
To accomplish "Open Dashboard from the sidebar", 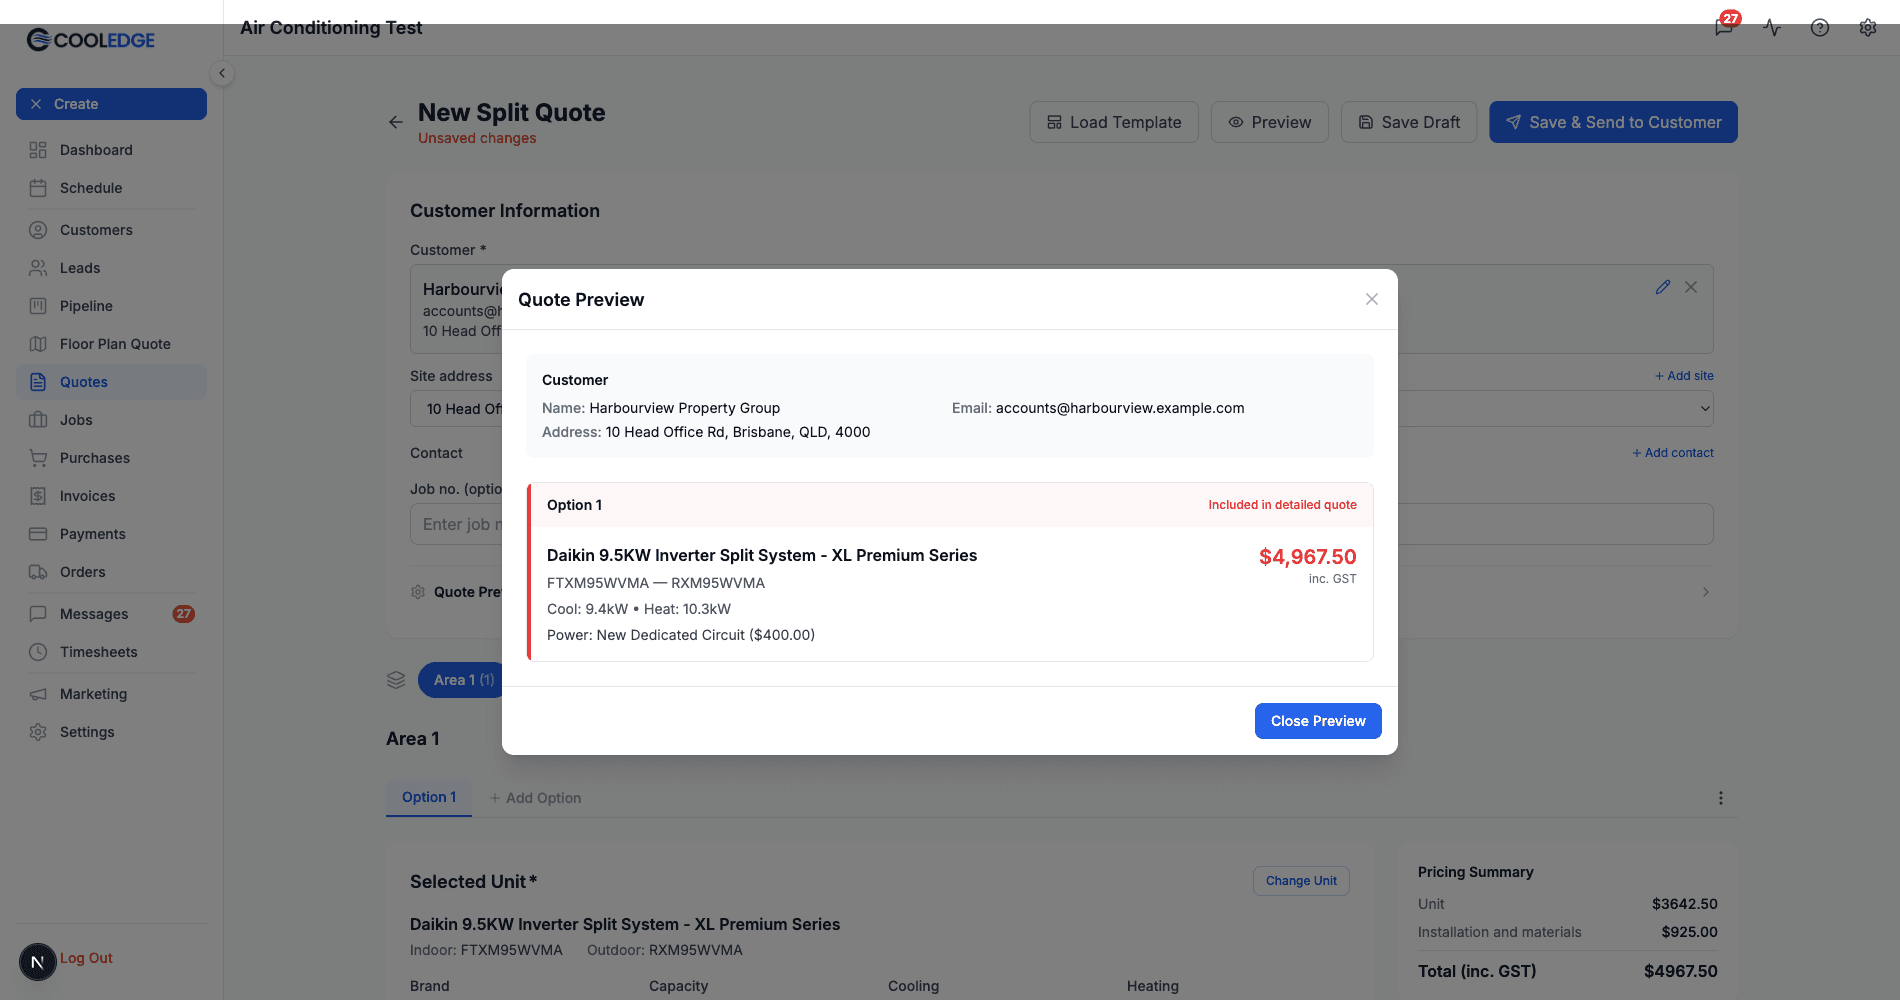I will [x=111, y=150].
